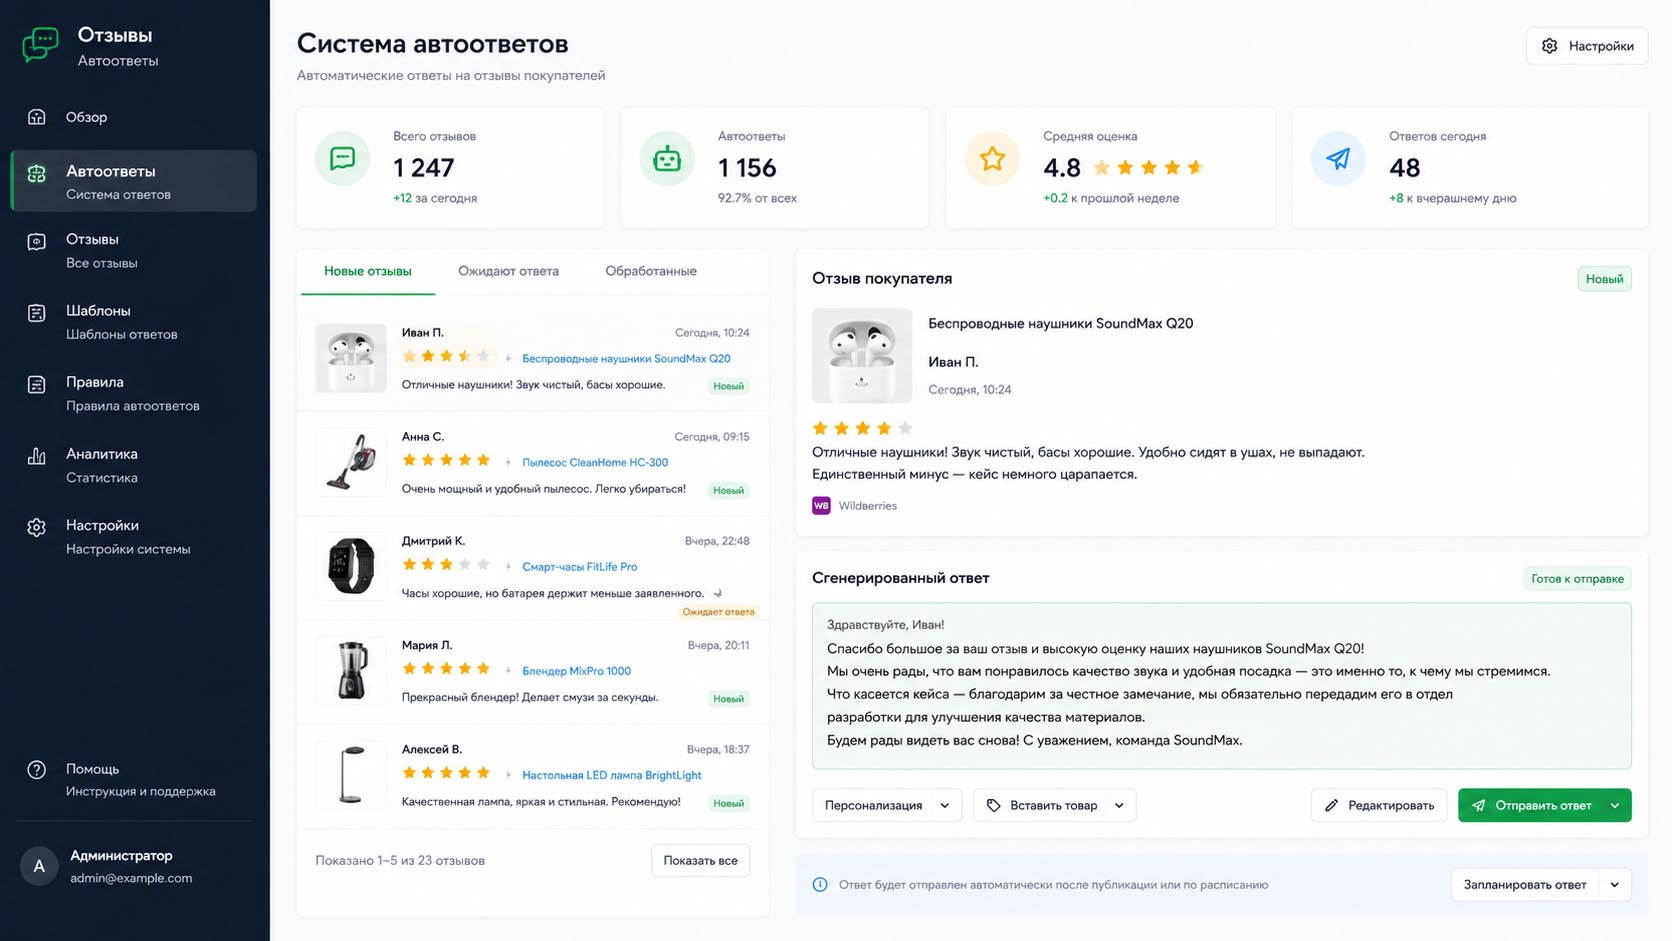Click reply arrow icon in Дмитрий К. review
1672x941 pixels.
(x=718, y=593)
